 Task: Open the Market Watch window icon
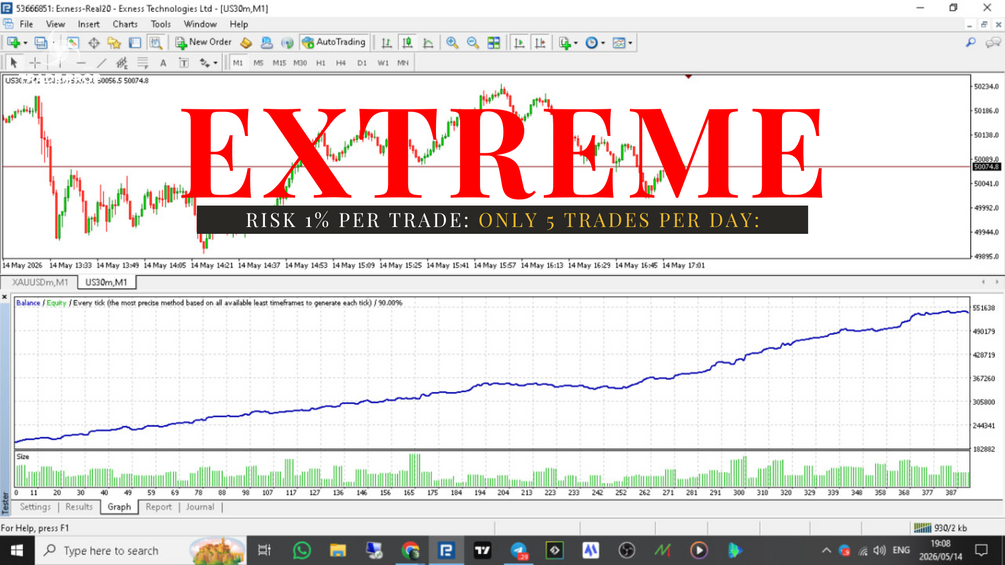[x=72, y=43]
